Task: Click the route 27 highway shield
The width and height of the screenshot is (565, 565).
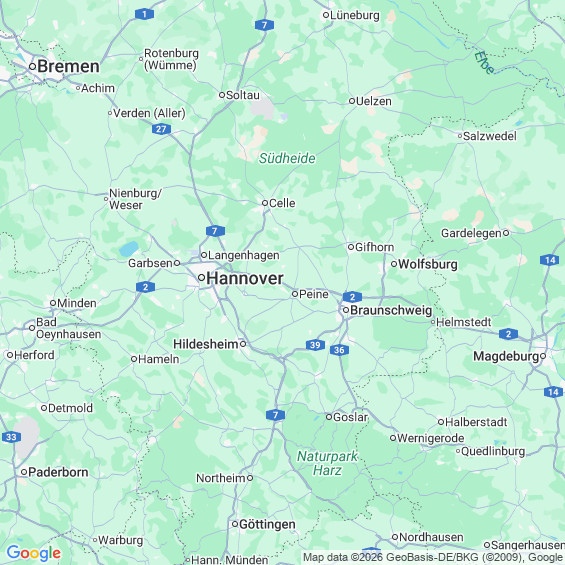Action: (161, 129)
